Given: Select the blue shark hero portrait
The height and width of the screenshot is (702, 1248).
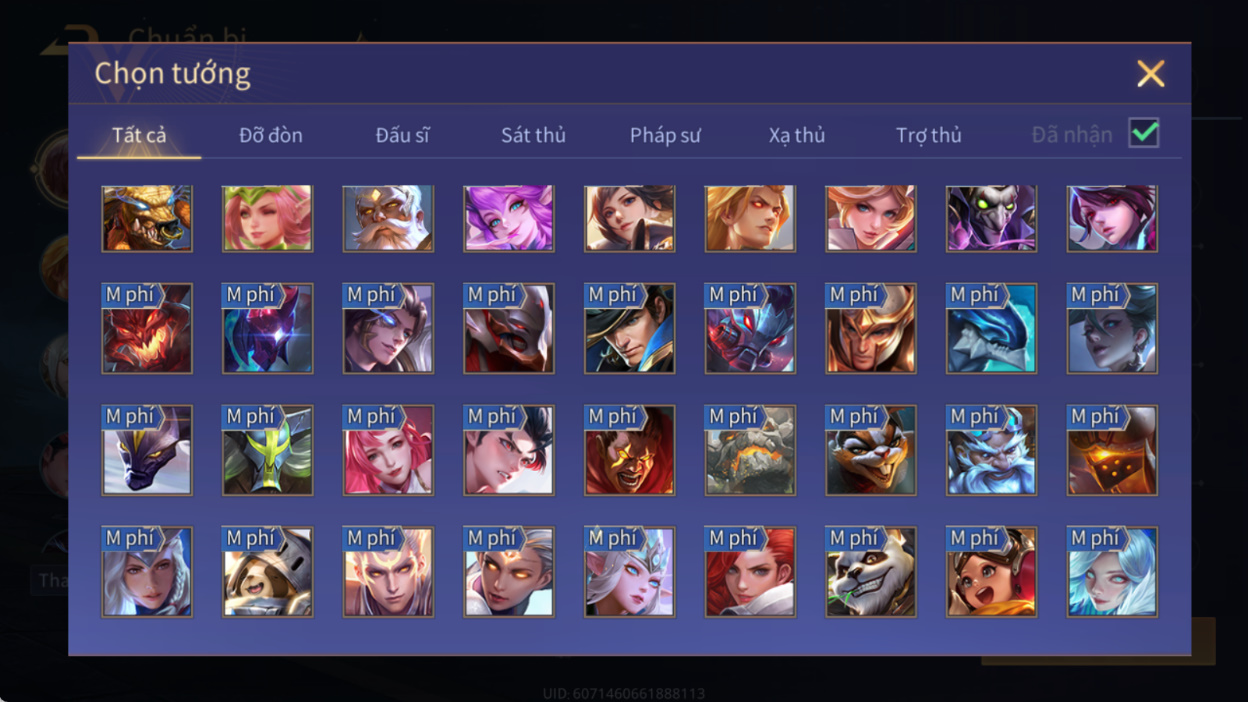Looking at the screenshot, I should (992, 328).
